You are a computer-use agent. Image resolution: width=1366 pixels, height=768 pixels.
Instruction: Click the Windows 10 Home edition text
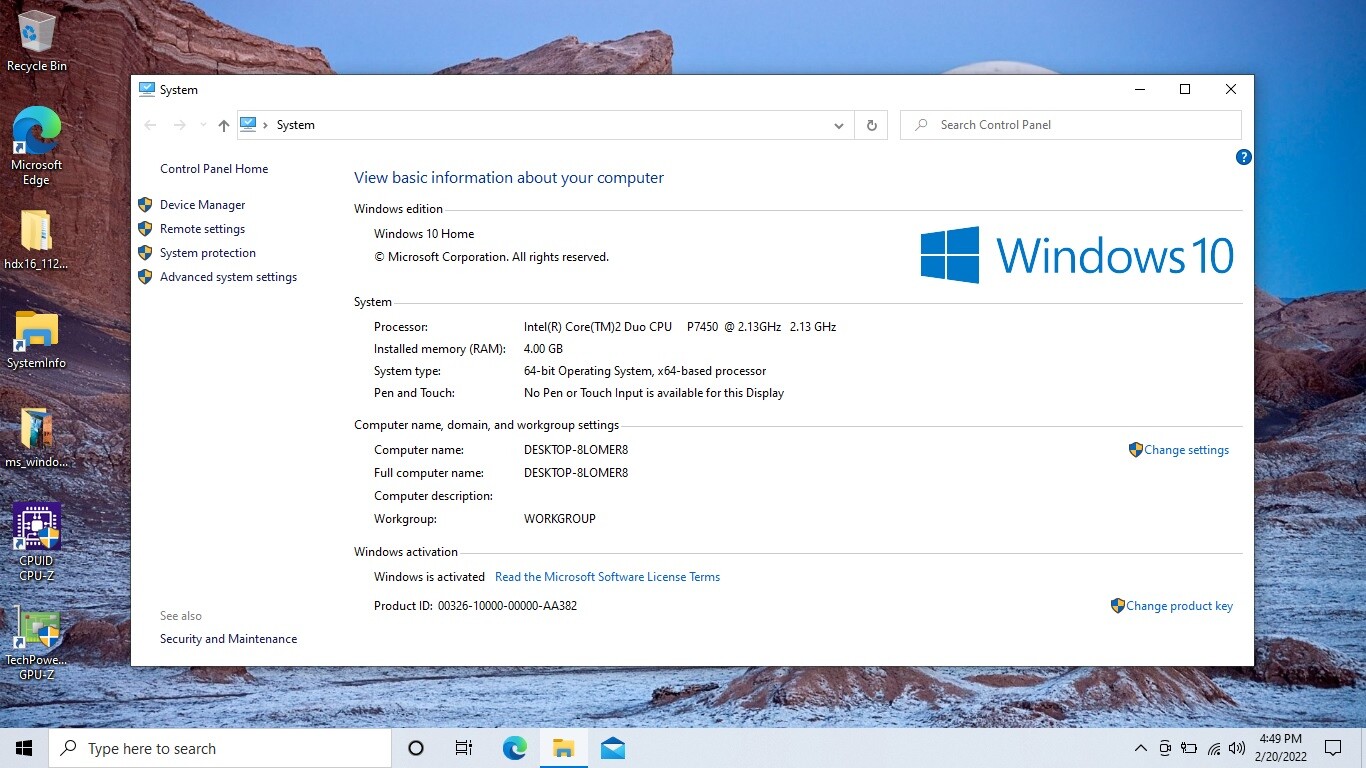pyautogui.click(x=424, y=234)
